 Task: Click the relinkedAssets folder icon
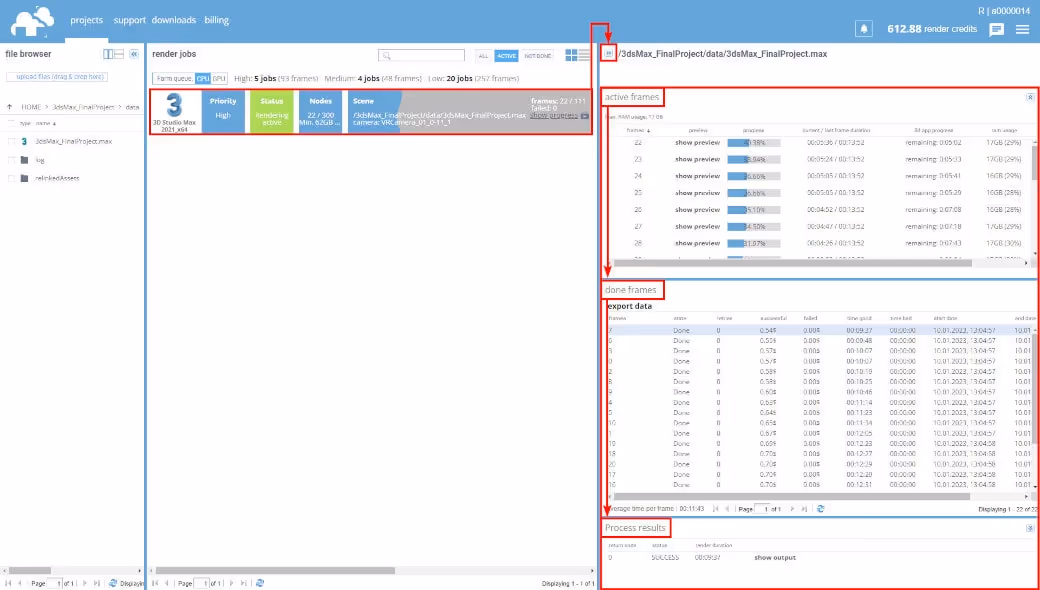click(25, 178)
